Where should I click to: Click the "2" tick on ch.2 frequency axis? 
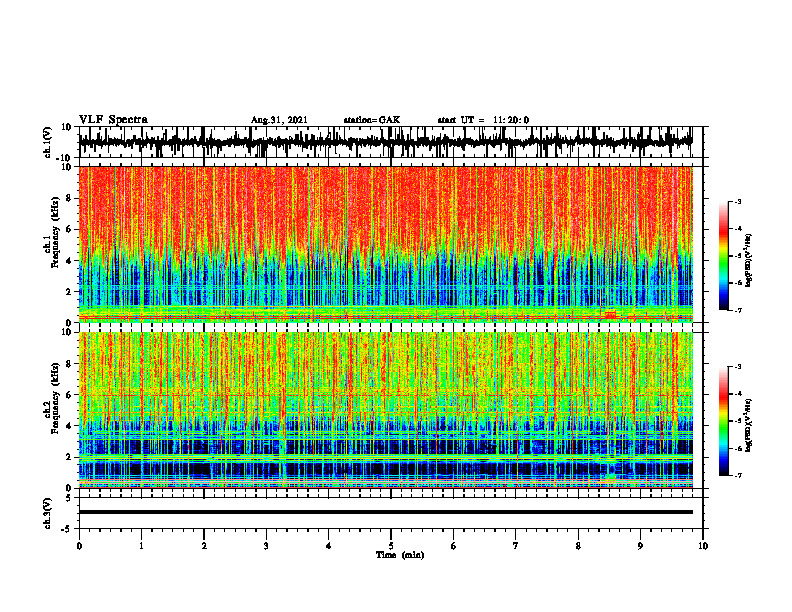70,457
